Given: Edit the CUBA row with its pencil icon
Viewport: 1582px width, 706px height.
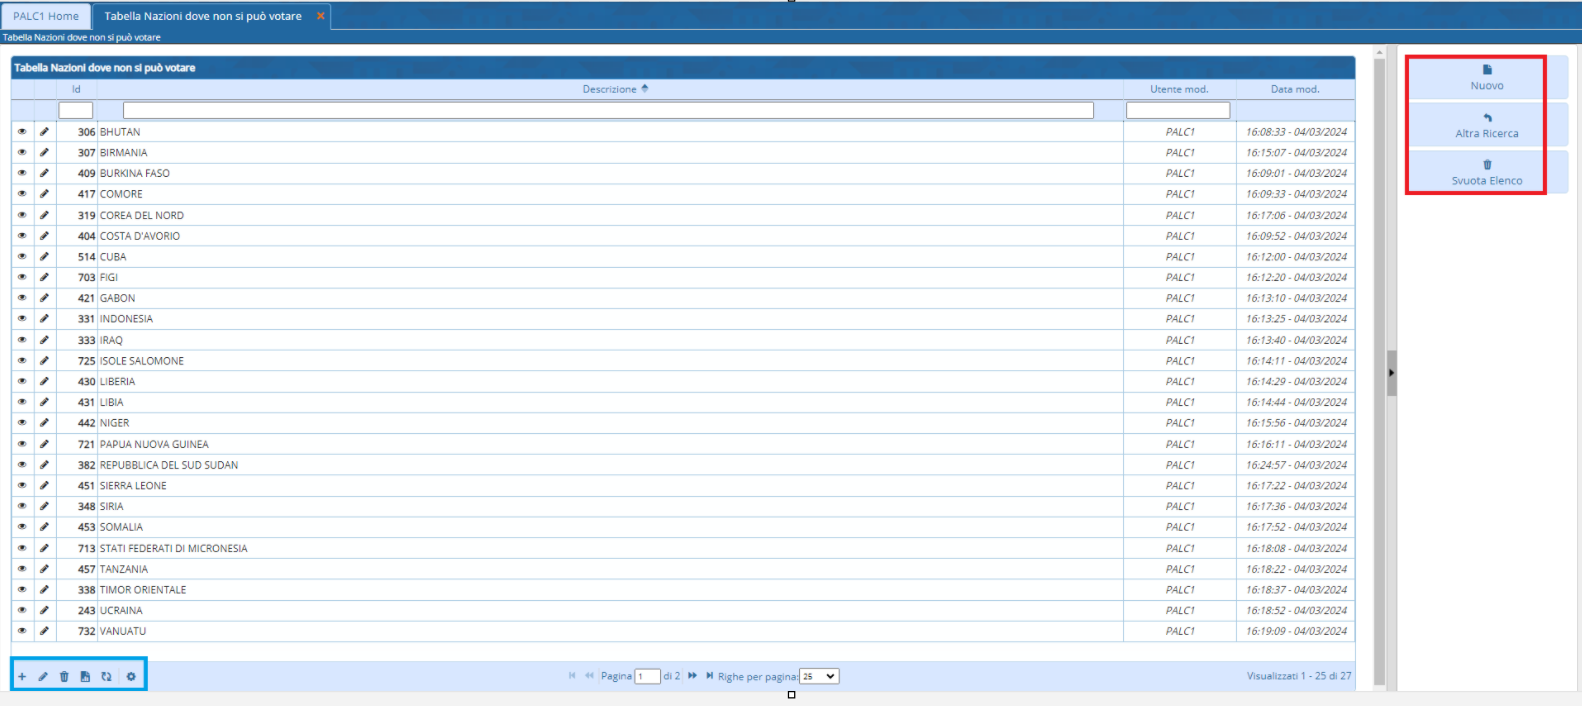Looking at the screenshot, I should [44, 257].
